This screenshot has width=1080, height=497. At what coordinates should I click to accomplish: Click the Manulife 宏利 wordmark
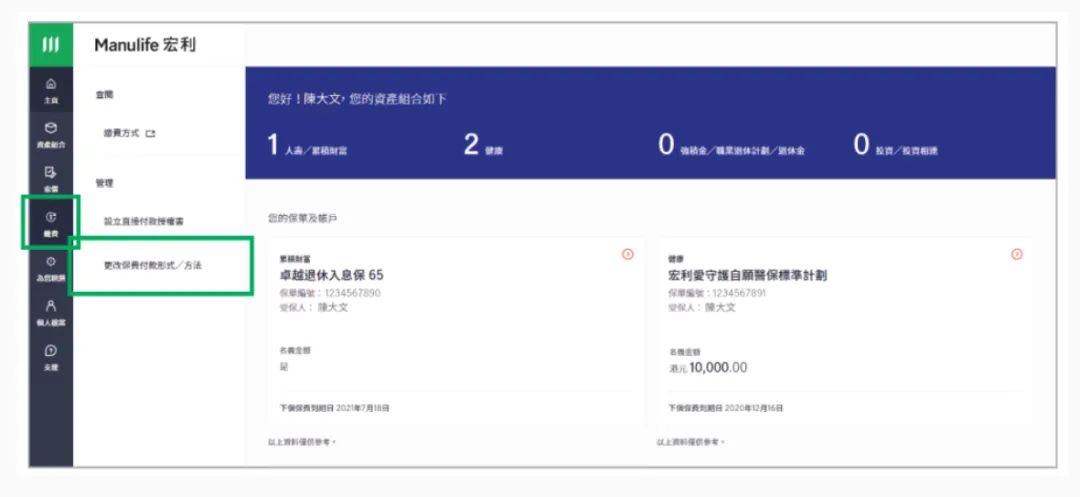click(145, 45)
